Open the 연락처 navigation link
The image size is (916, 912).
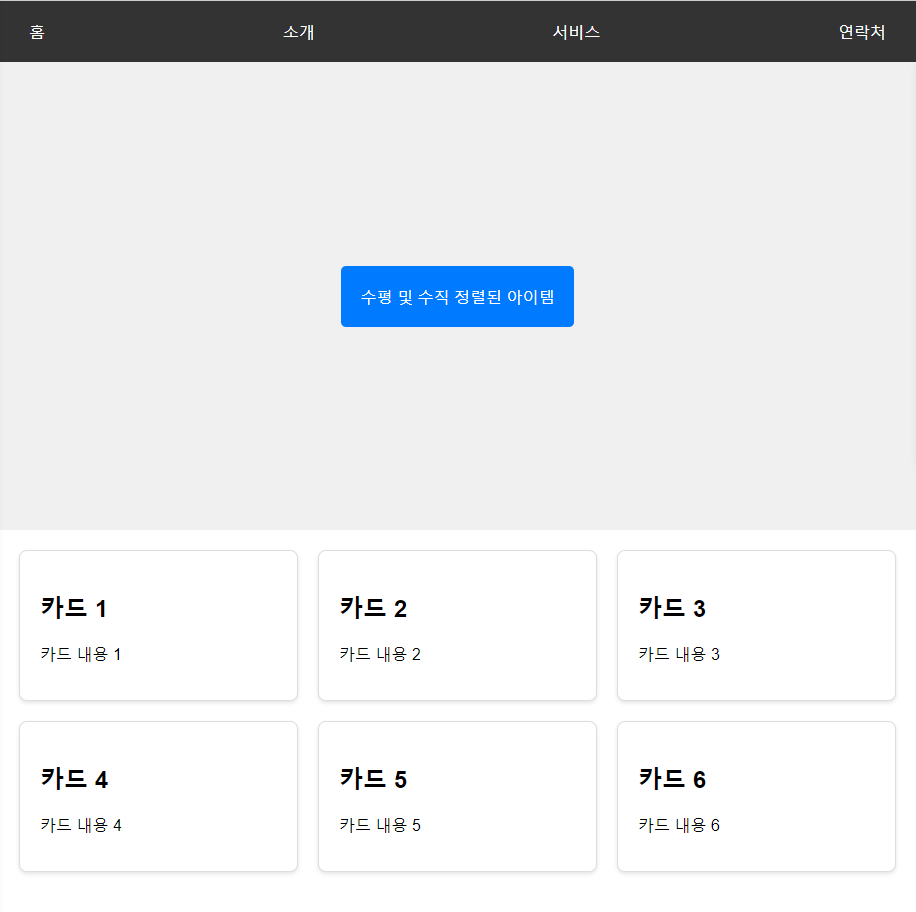click(862, 32)
